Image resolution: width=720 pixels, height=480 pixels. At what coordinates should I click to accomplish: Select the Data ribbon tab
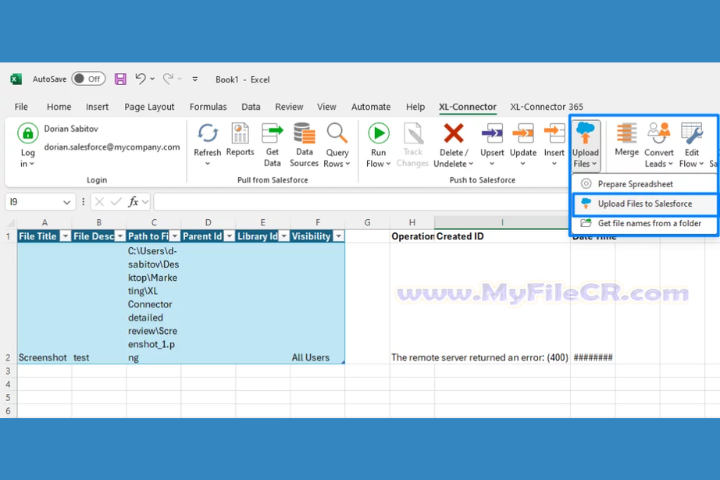(251, 107)
